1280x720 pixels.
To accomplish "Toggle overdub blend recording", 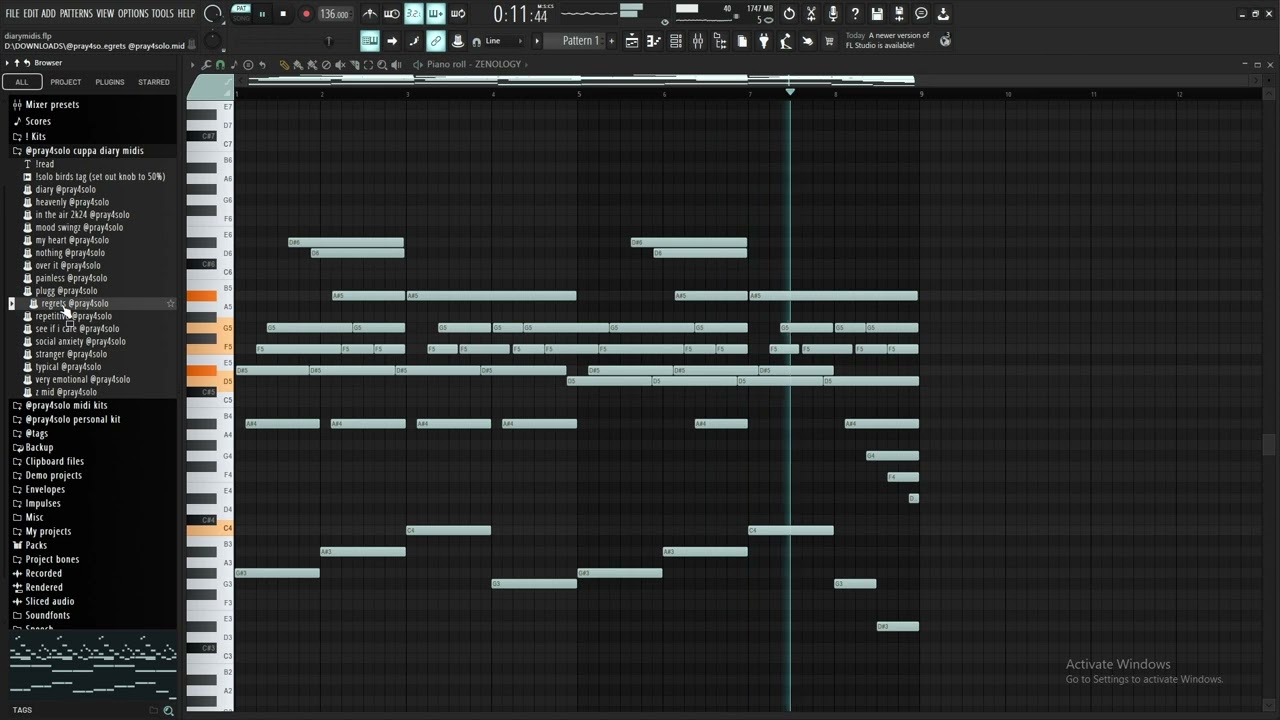I will click(x=436, y=14).
